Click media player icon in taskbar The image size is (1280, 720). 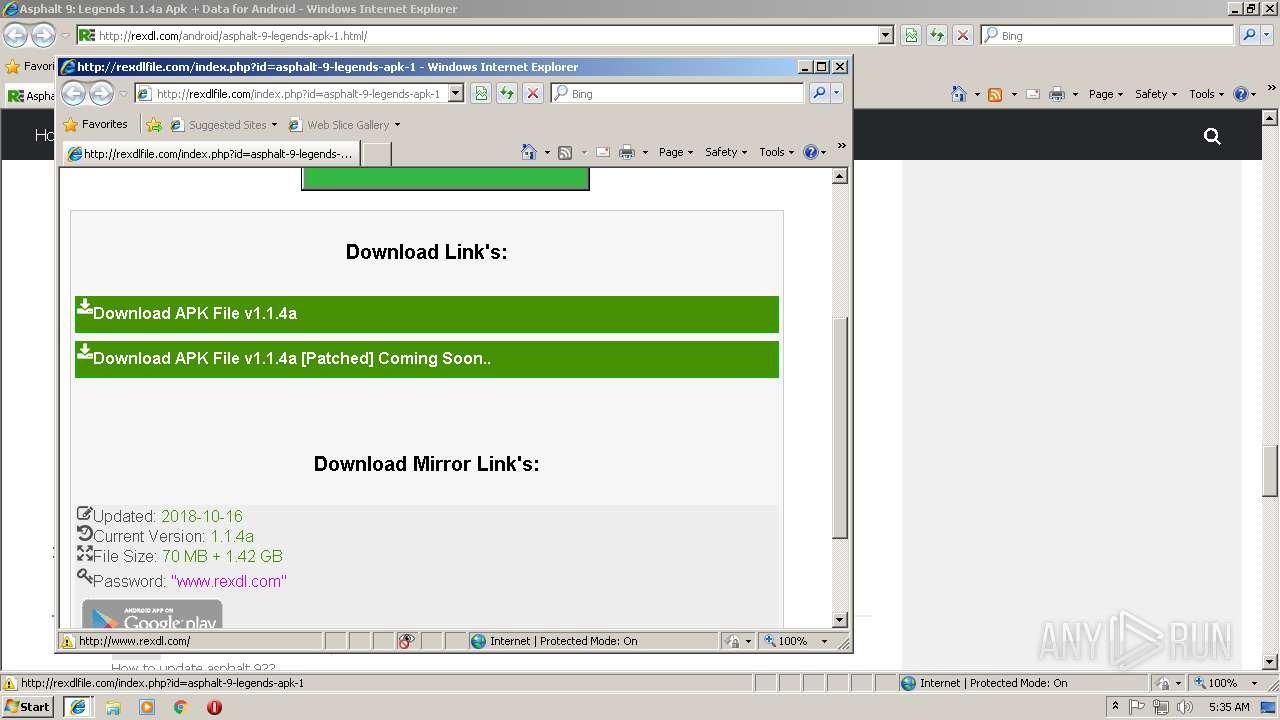[147, 707]
